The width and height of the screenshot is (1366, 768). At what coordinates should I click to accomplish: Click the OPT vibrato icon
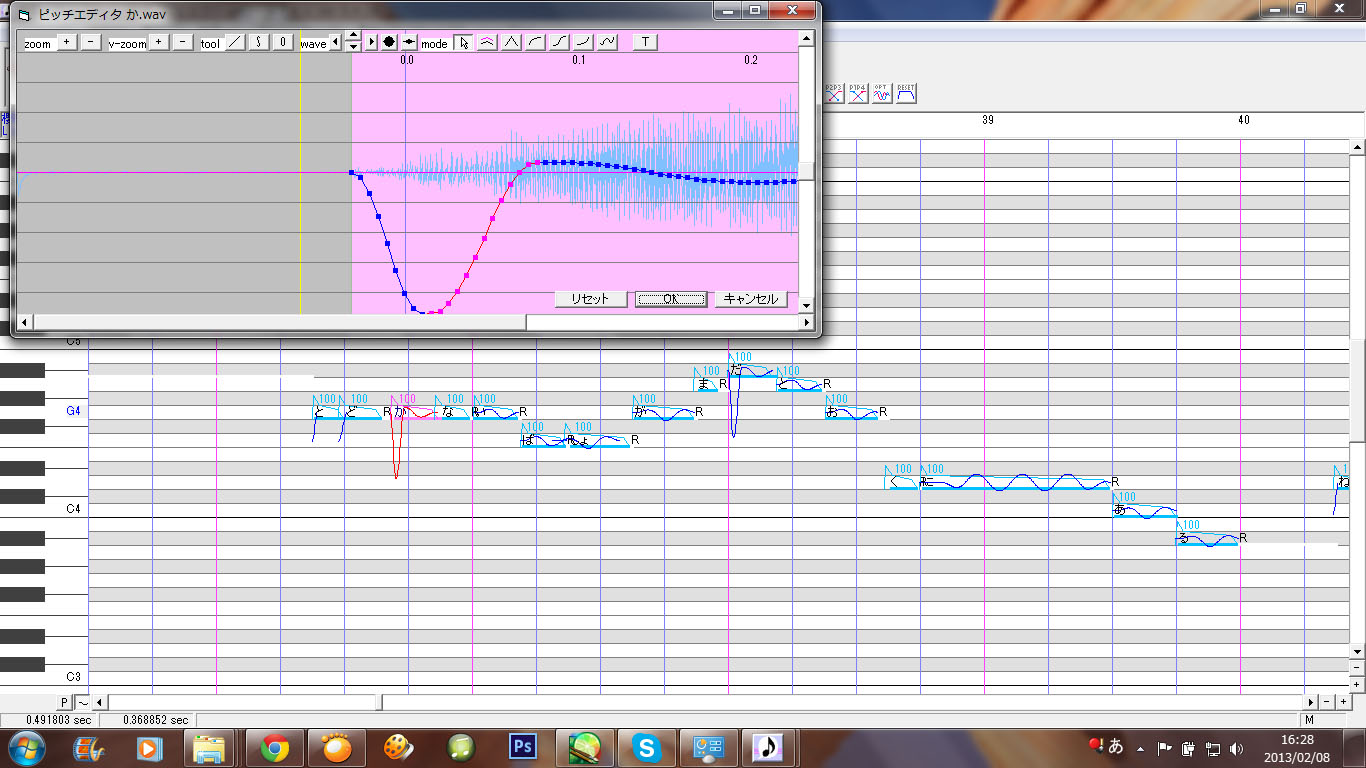click(881, 93)
